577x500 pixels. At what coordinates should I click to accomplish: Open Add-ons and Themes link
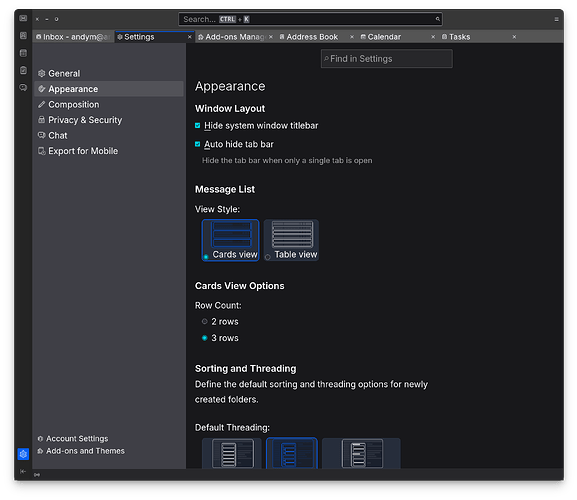(85, 451)
